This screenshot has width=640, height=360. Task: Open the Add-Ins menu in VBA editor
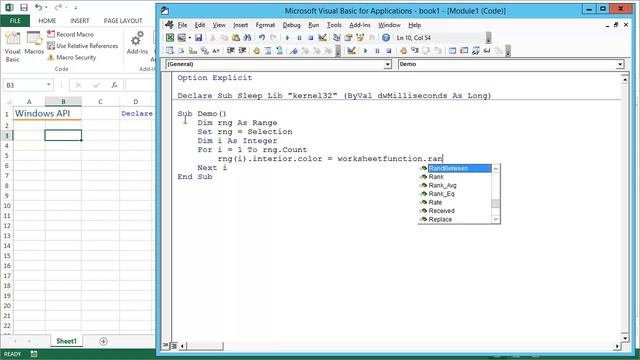coord(360,25)
